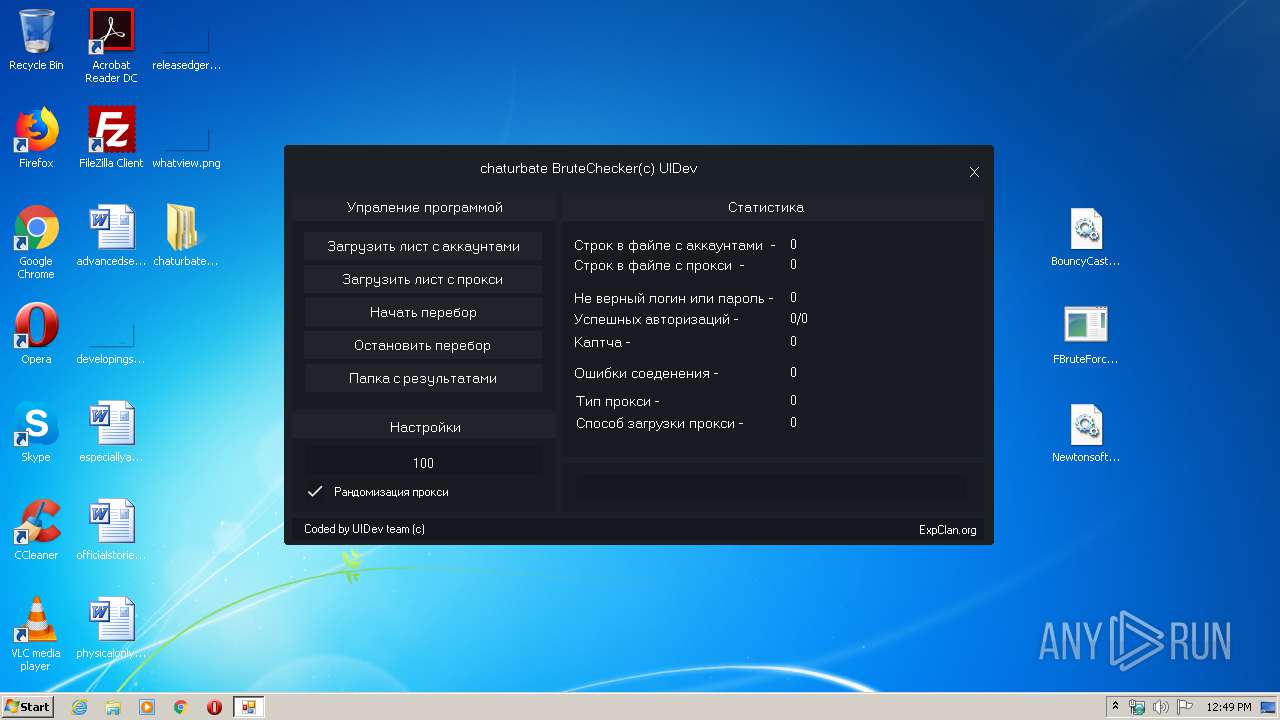Click the taskbar clock 12:49 PM
The image size is (1280, 720).
tap(1228, 707)
